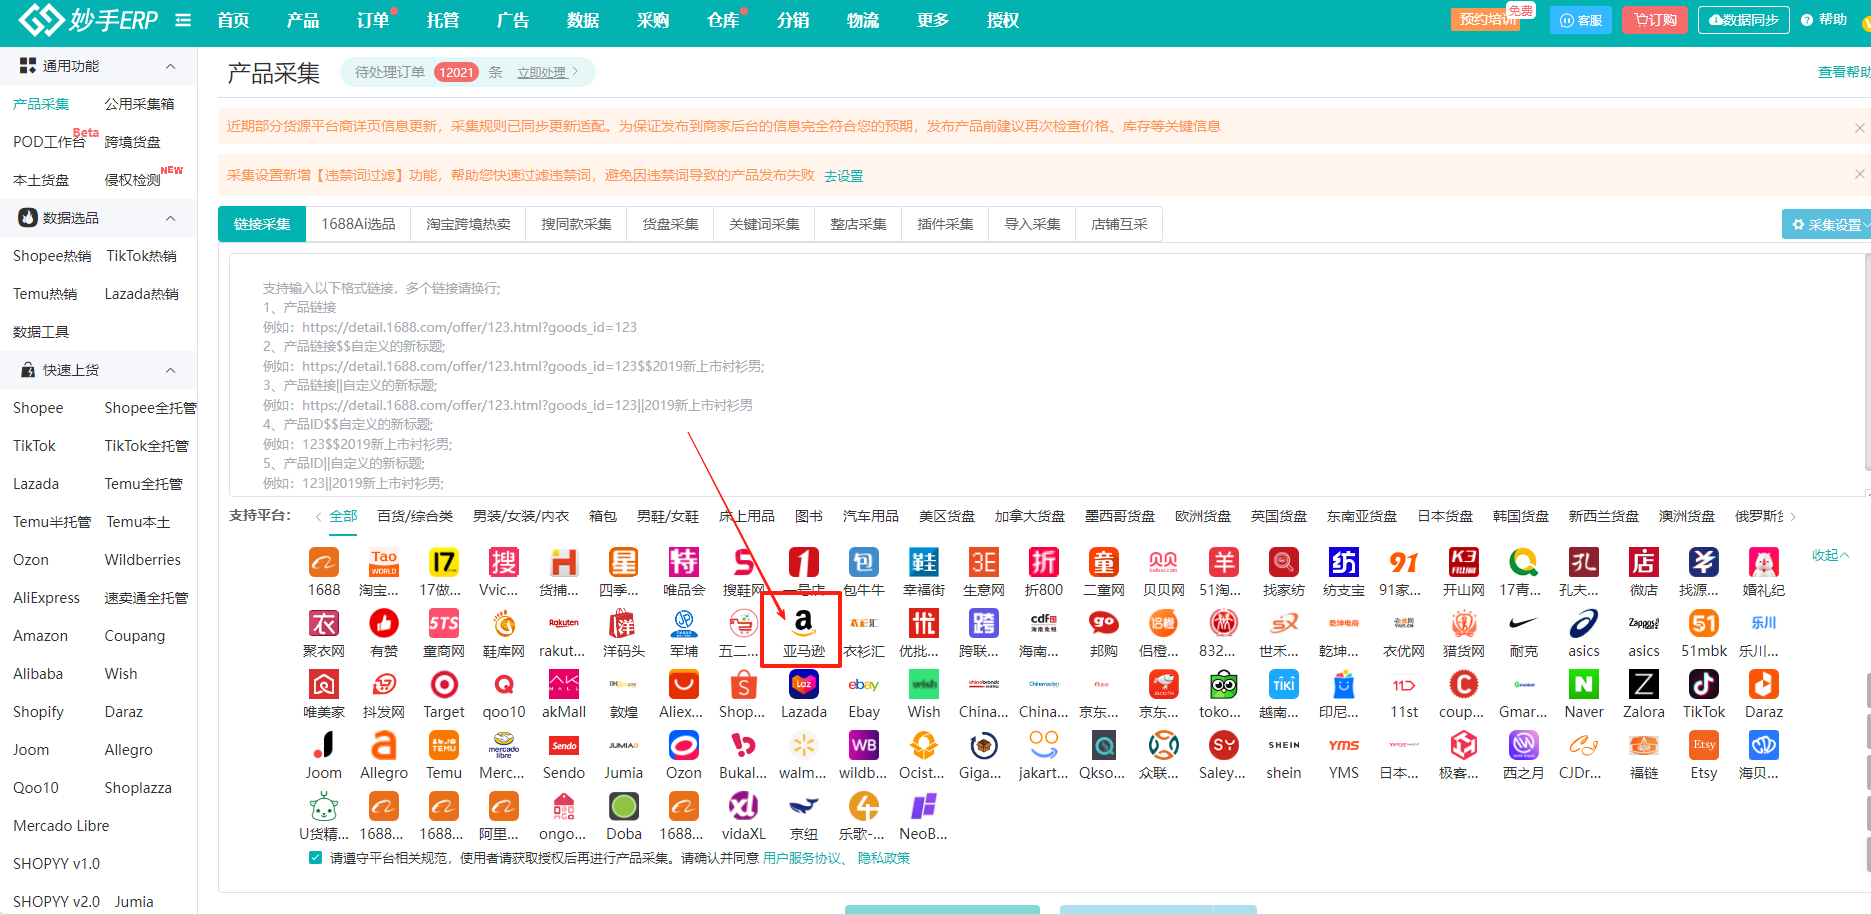Switch to the 1688AI选品 tab
Screen dimensions: 1871x915
358,224
